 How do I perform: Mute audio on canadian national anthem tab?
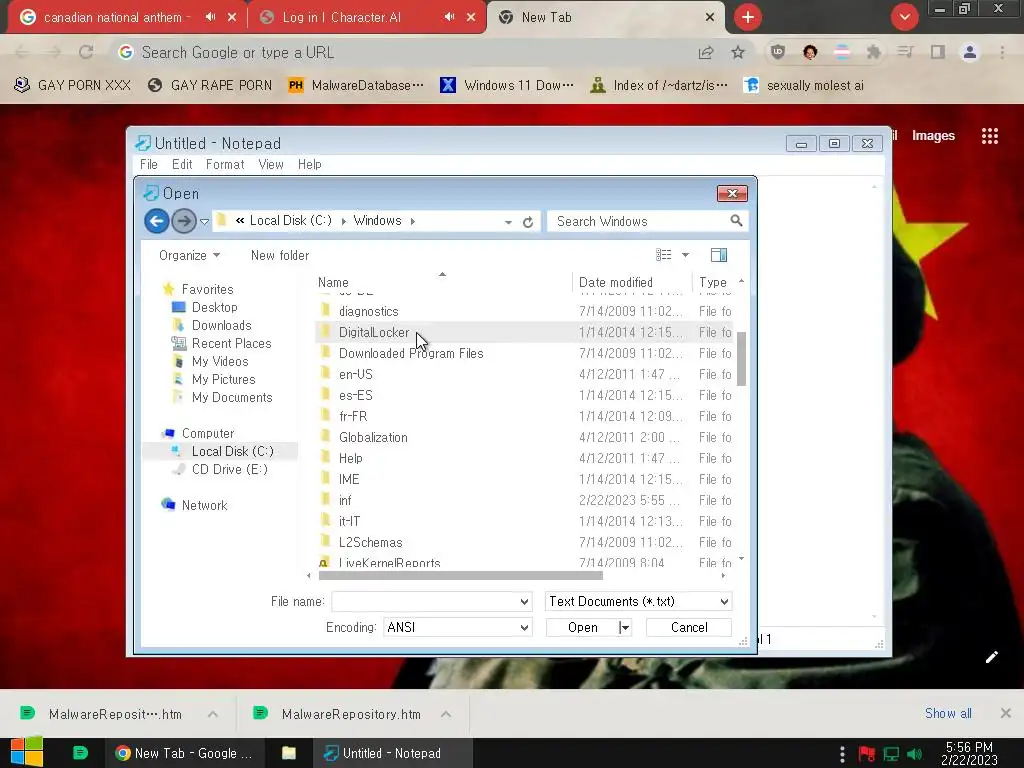click(x=210, y=17)
